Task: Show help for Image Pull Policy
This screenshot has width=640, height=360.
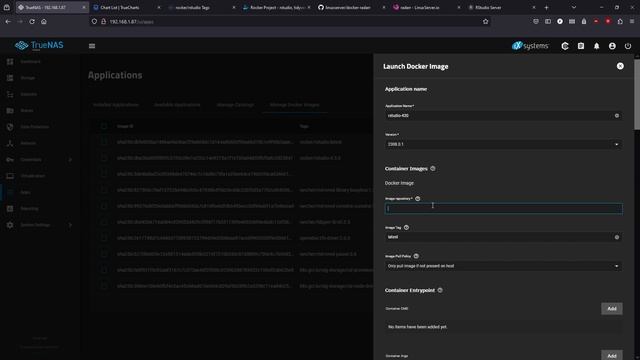Action: click(416, 256)
